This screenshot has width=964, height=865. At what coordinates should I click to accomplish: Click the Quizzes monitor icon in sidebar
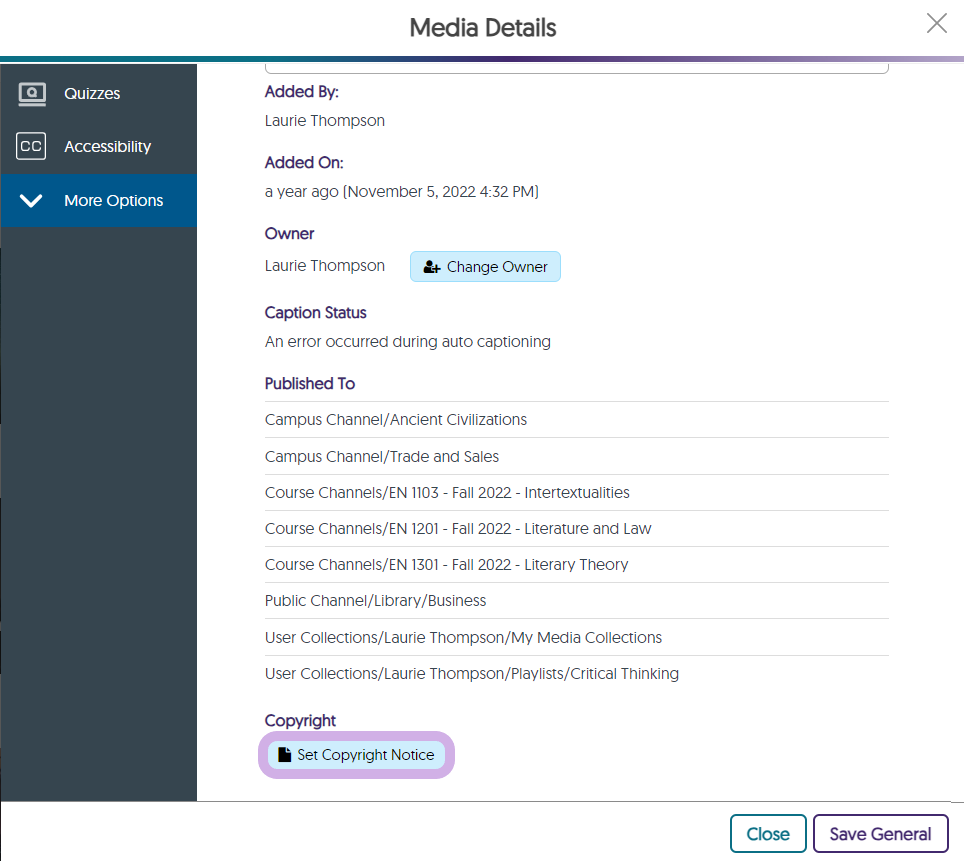point(31,93)
